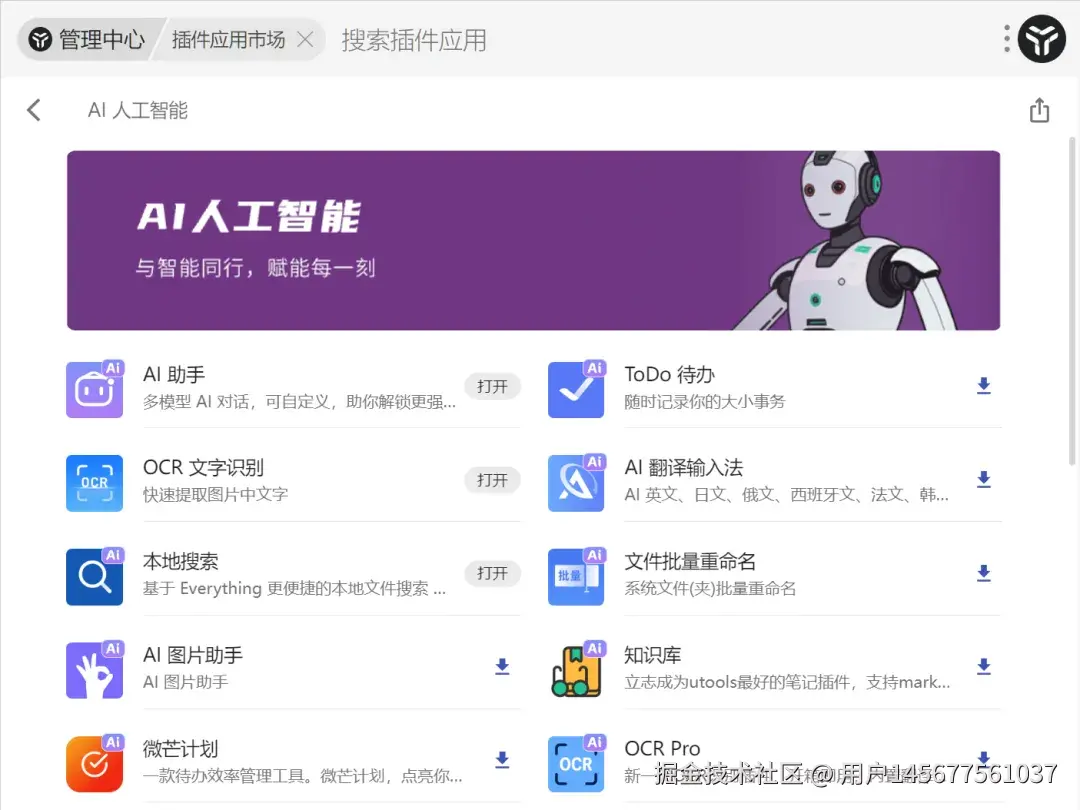
Task: Select the OCR 文字识别 plugin icon
Action: (94, 480)
